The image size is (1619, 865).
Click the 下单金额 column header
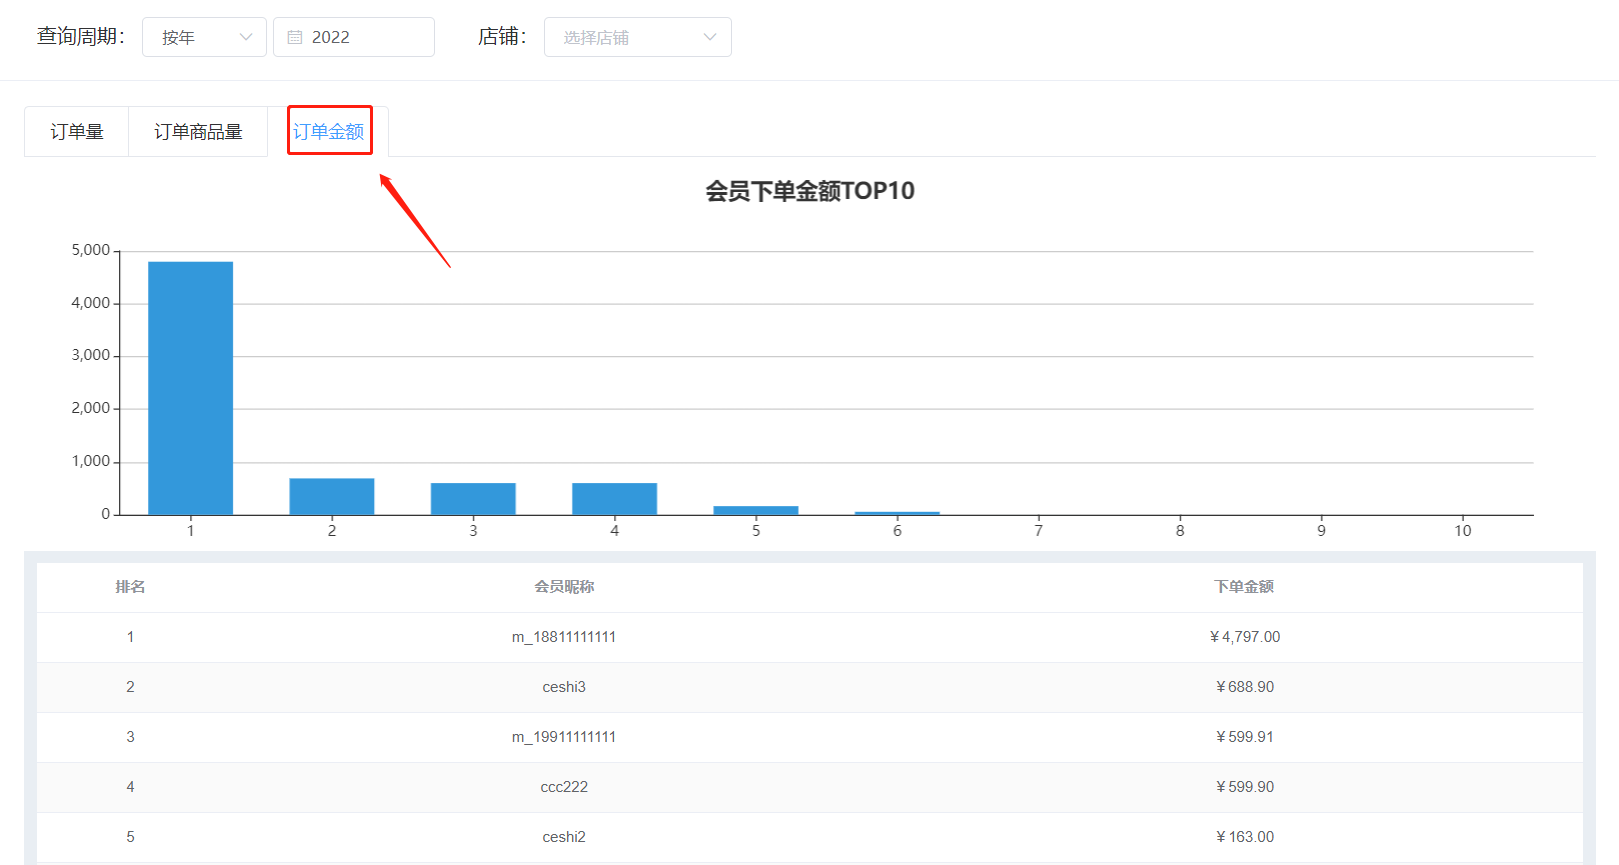(x=1244, y=587)
